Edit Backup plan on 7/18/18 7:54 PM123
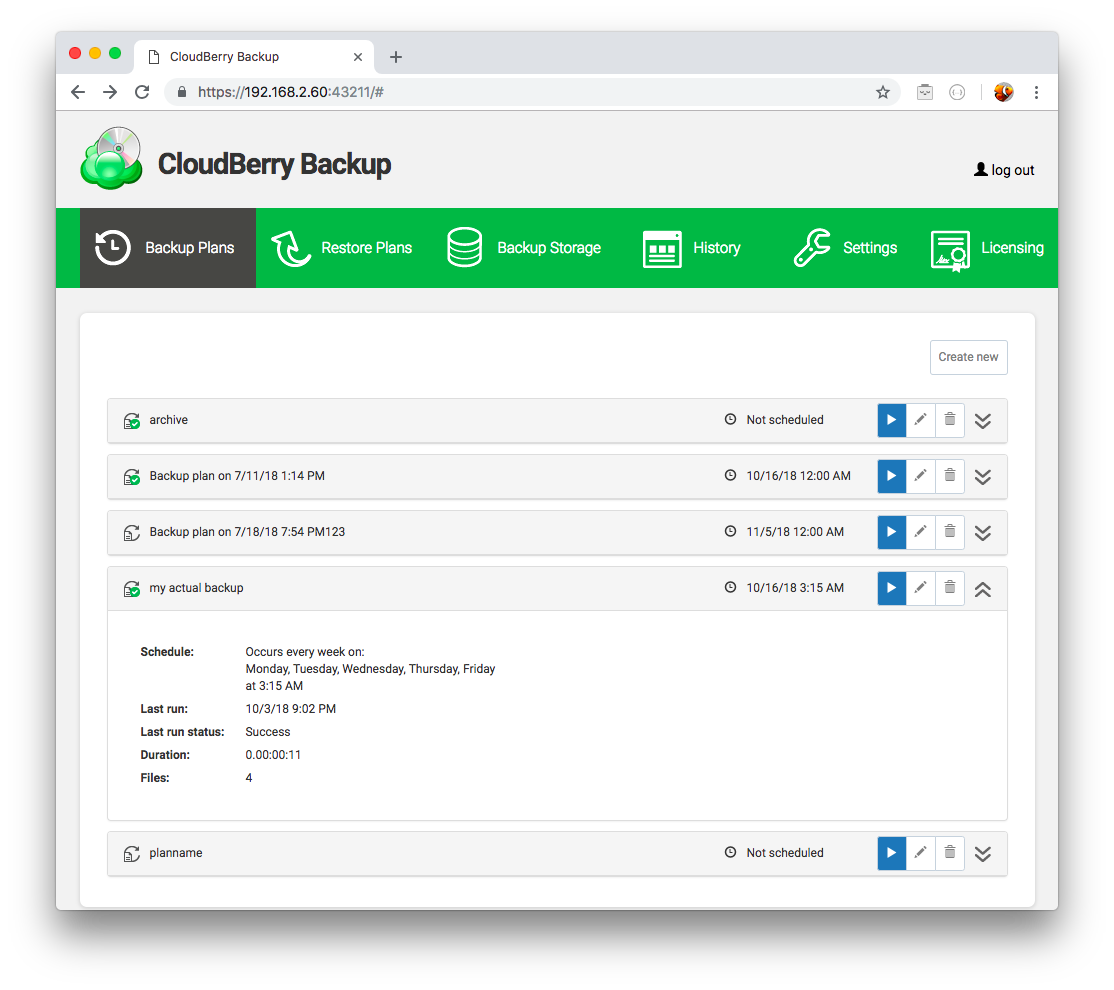Screen dimensions: 1114x990 point(921,532)
